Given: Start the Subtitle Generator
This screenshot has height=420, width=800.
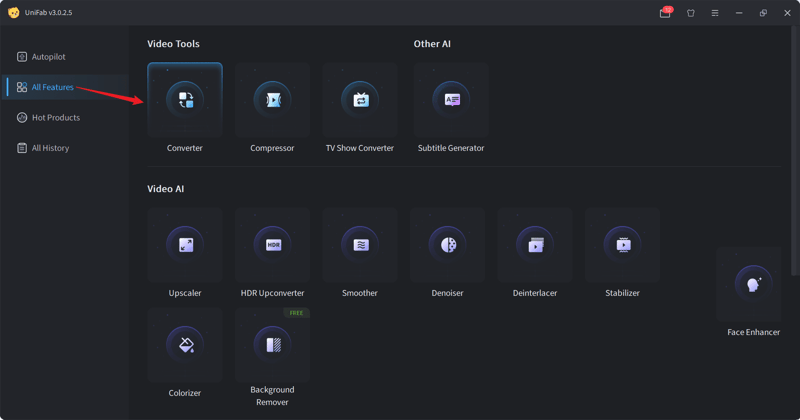Looking at the screenshot, I should click(451, 100).
